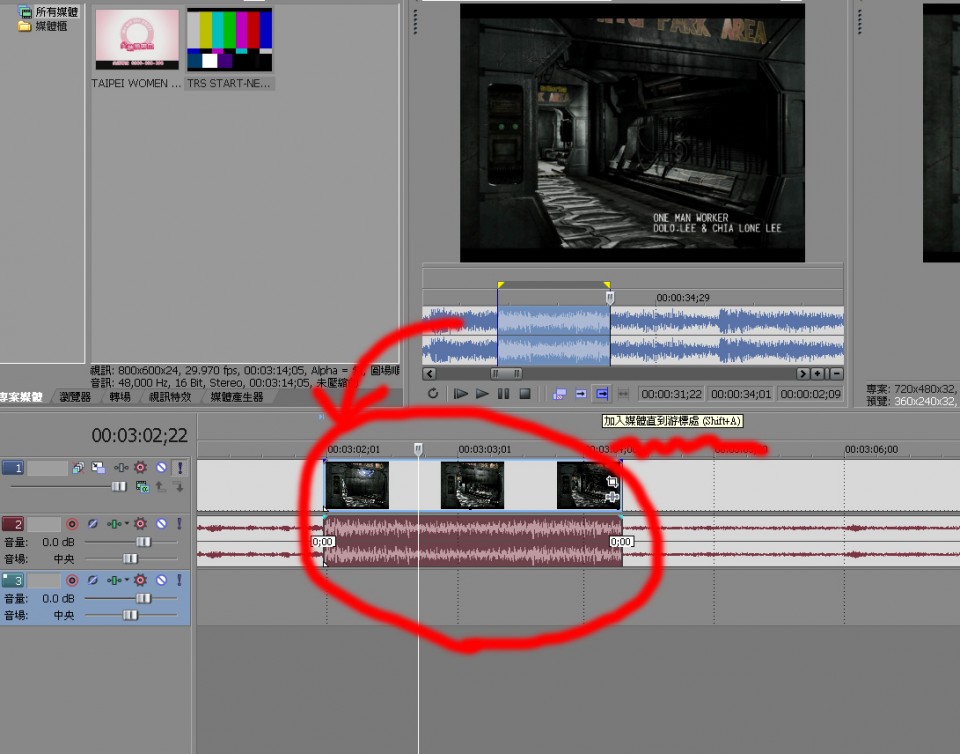Switch to the 轉場 tab
Screen dimensions: 960x754
pos(120,397)
